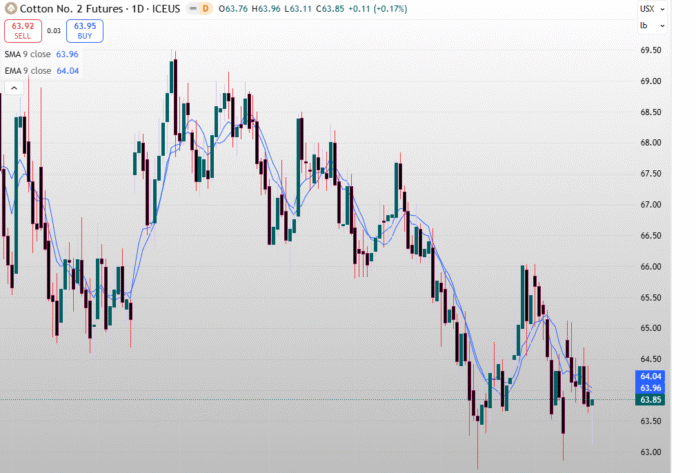Open the USX currency dropdown
696x473 pixels.
(648, 8)
